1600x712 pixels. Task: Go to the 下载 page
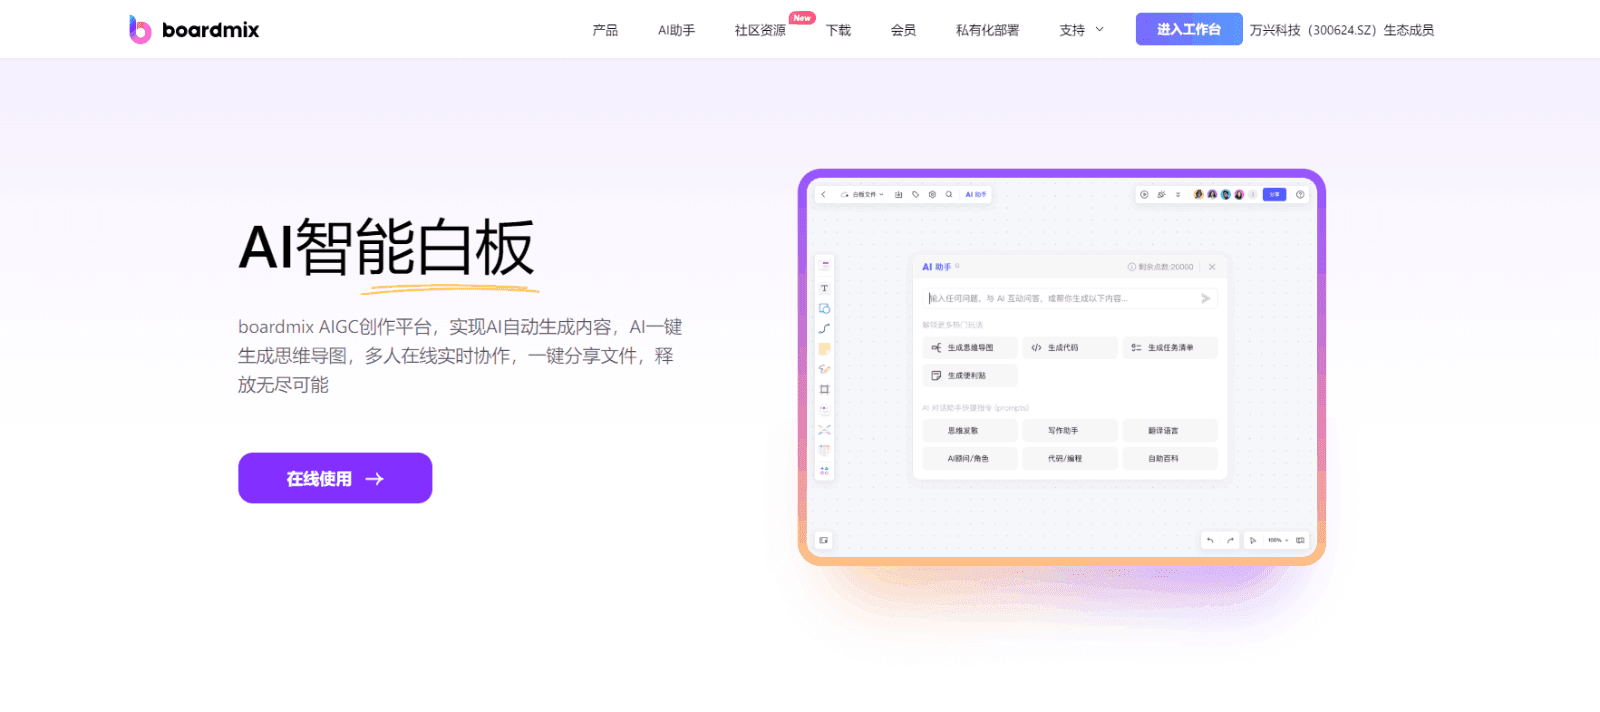pos(838,30)
